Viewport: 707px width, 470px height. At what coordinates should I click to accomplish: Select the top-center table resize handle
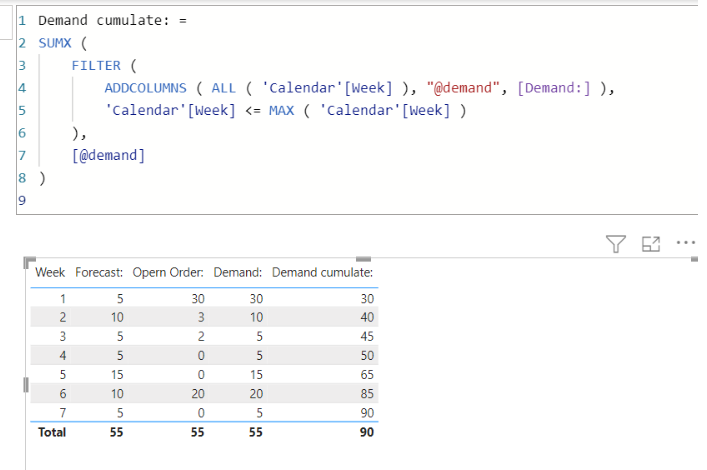pyautogui.click(x=363, y=259)
